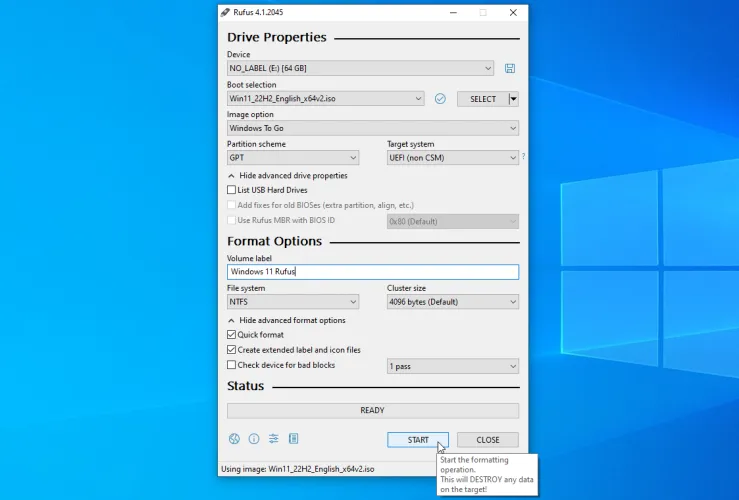Open language options via the globe icon

(234, 439)
